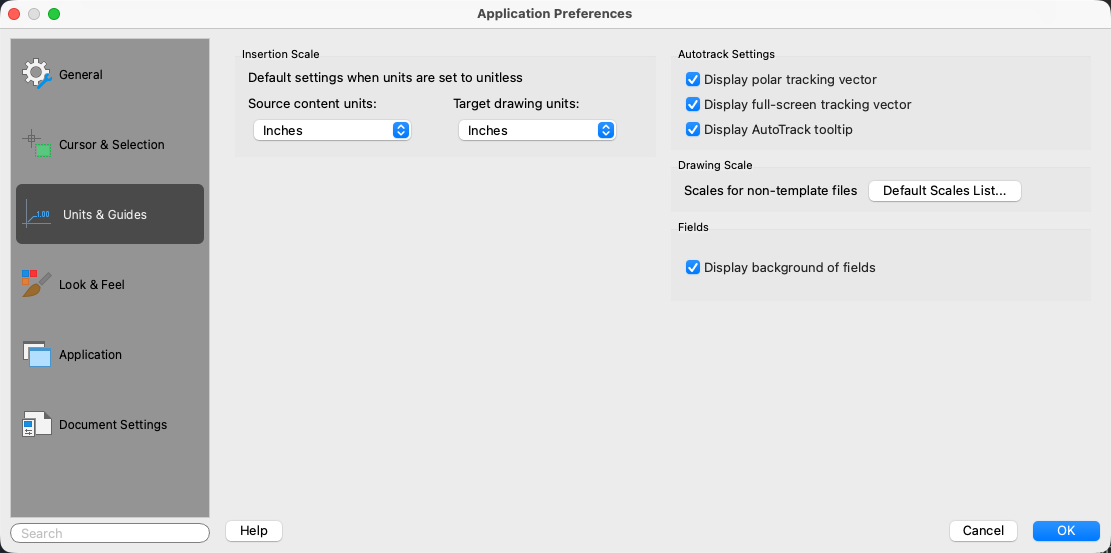Select the Document Settings section
The height and width of the screenshot is (553, 1111).
click(113, 425)
